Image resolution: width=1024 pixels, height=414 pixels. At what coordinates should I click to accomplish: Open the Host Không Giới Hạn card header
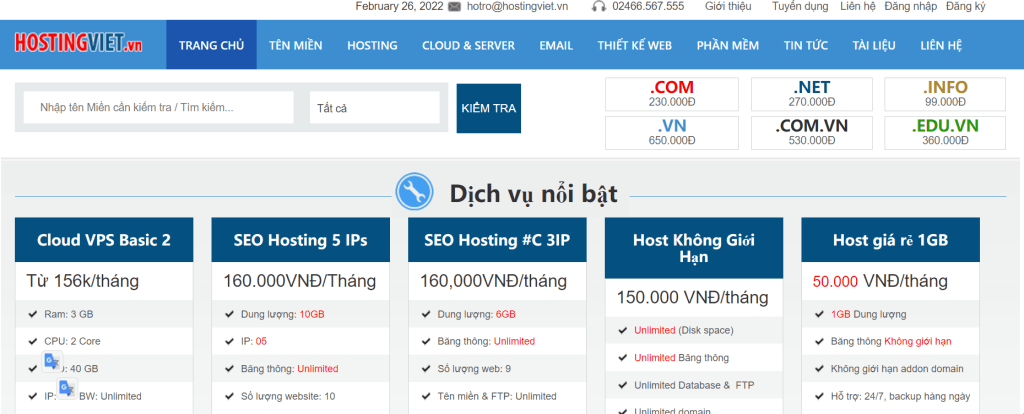click(694, 248)
